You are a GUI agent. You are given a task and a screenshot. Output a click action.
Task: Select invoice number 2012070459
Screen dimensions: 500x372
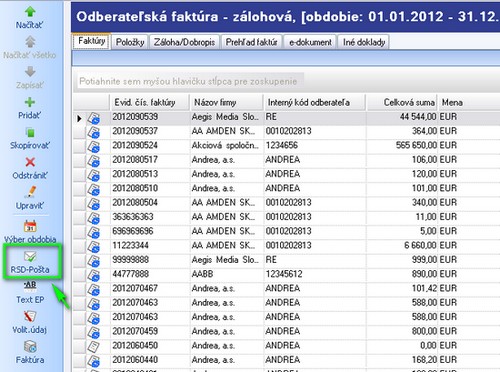135,331
